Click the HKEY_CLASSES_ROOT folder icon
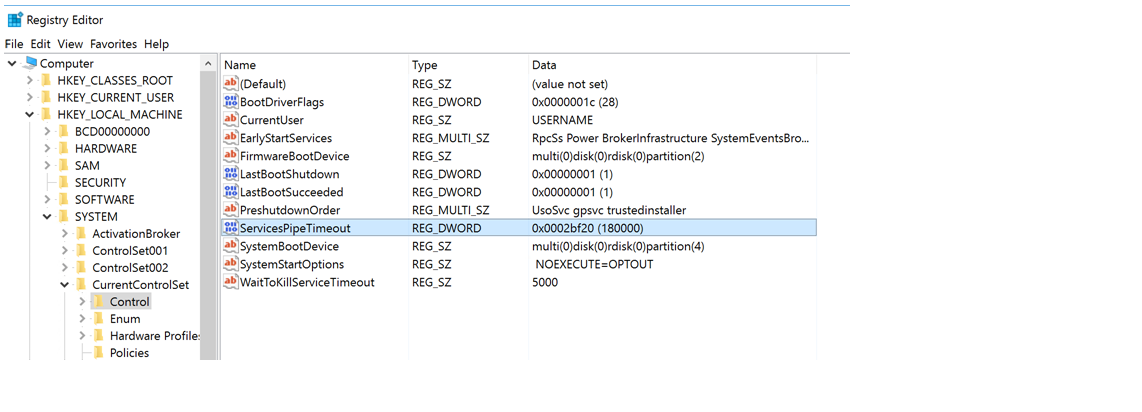1142x412 pixels. [47, 80]
